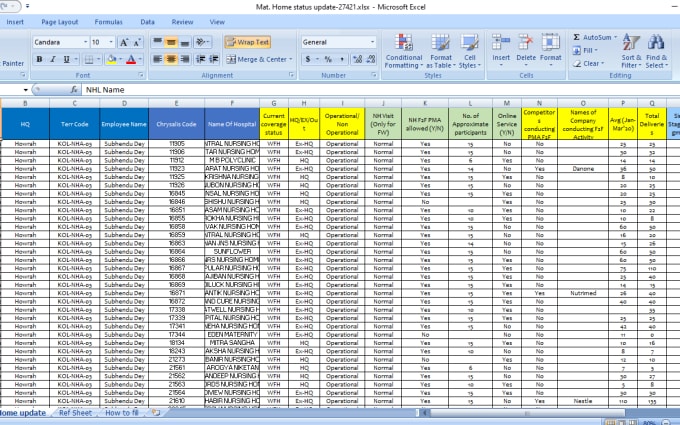Apply red Font Color swatch

coord(131,59)
